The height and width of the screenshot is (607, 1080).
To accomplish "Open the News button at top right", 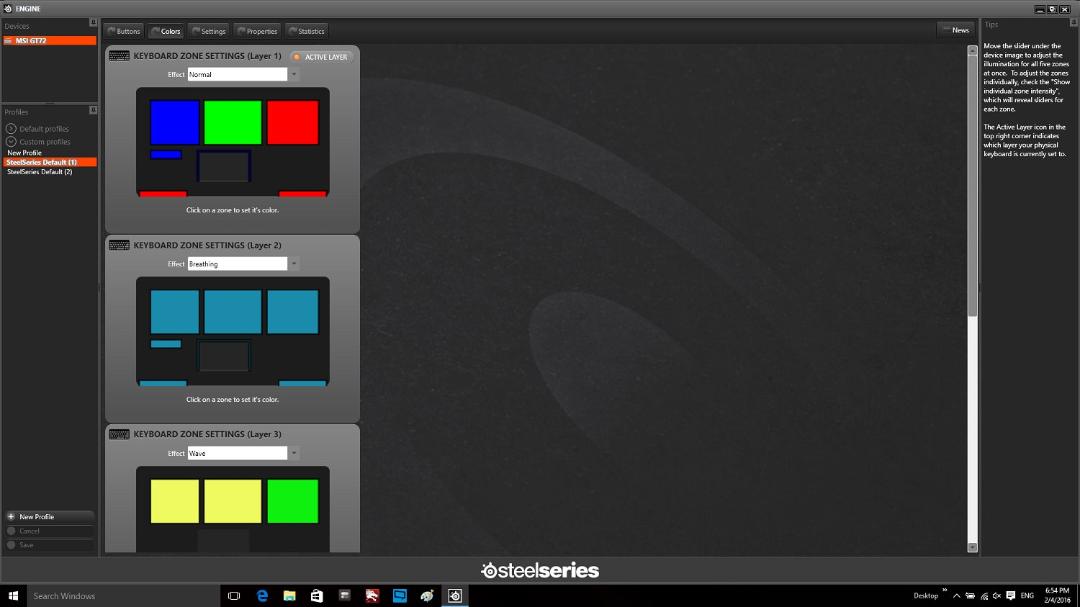I will pyautogui.click(x=955, y=30).
